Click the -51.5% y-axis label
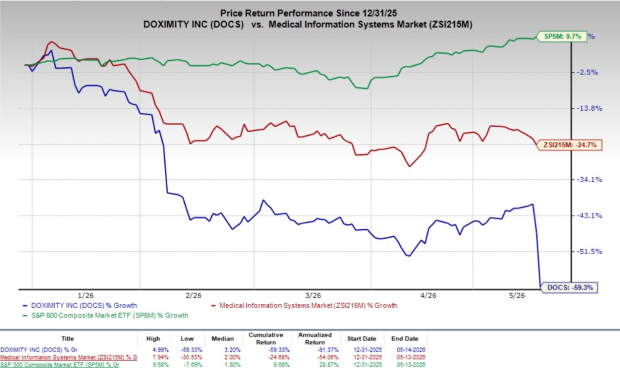This screenshot has height=368, width=620. click(589, 251)
